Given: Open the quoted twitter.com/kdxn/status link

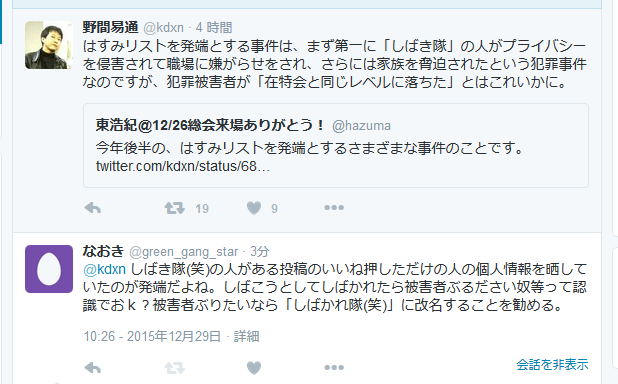Looking at the screenshot, I should [x=182, y=166].
